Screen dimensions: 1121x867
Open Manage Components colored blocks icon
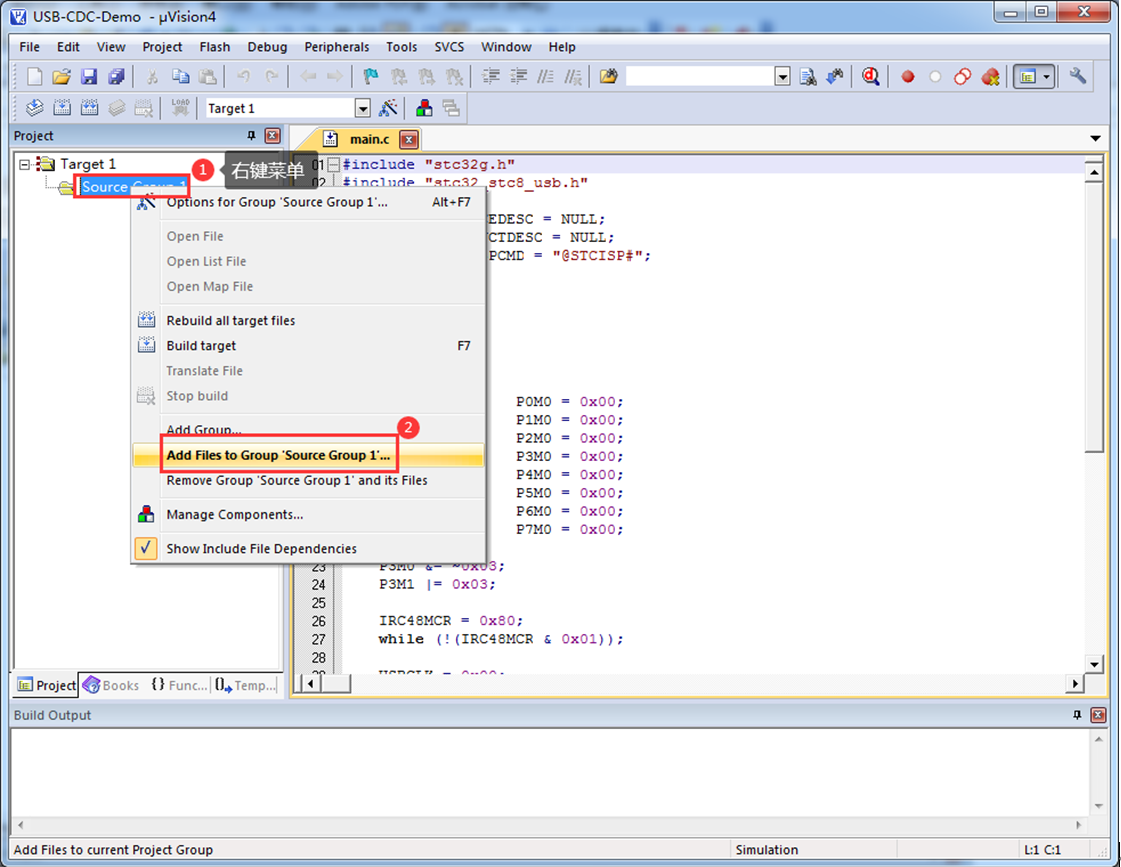424,108
